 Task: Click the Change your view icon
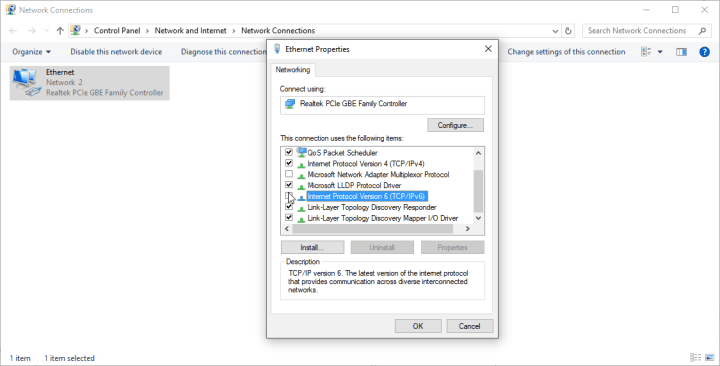coord(646,52)
